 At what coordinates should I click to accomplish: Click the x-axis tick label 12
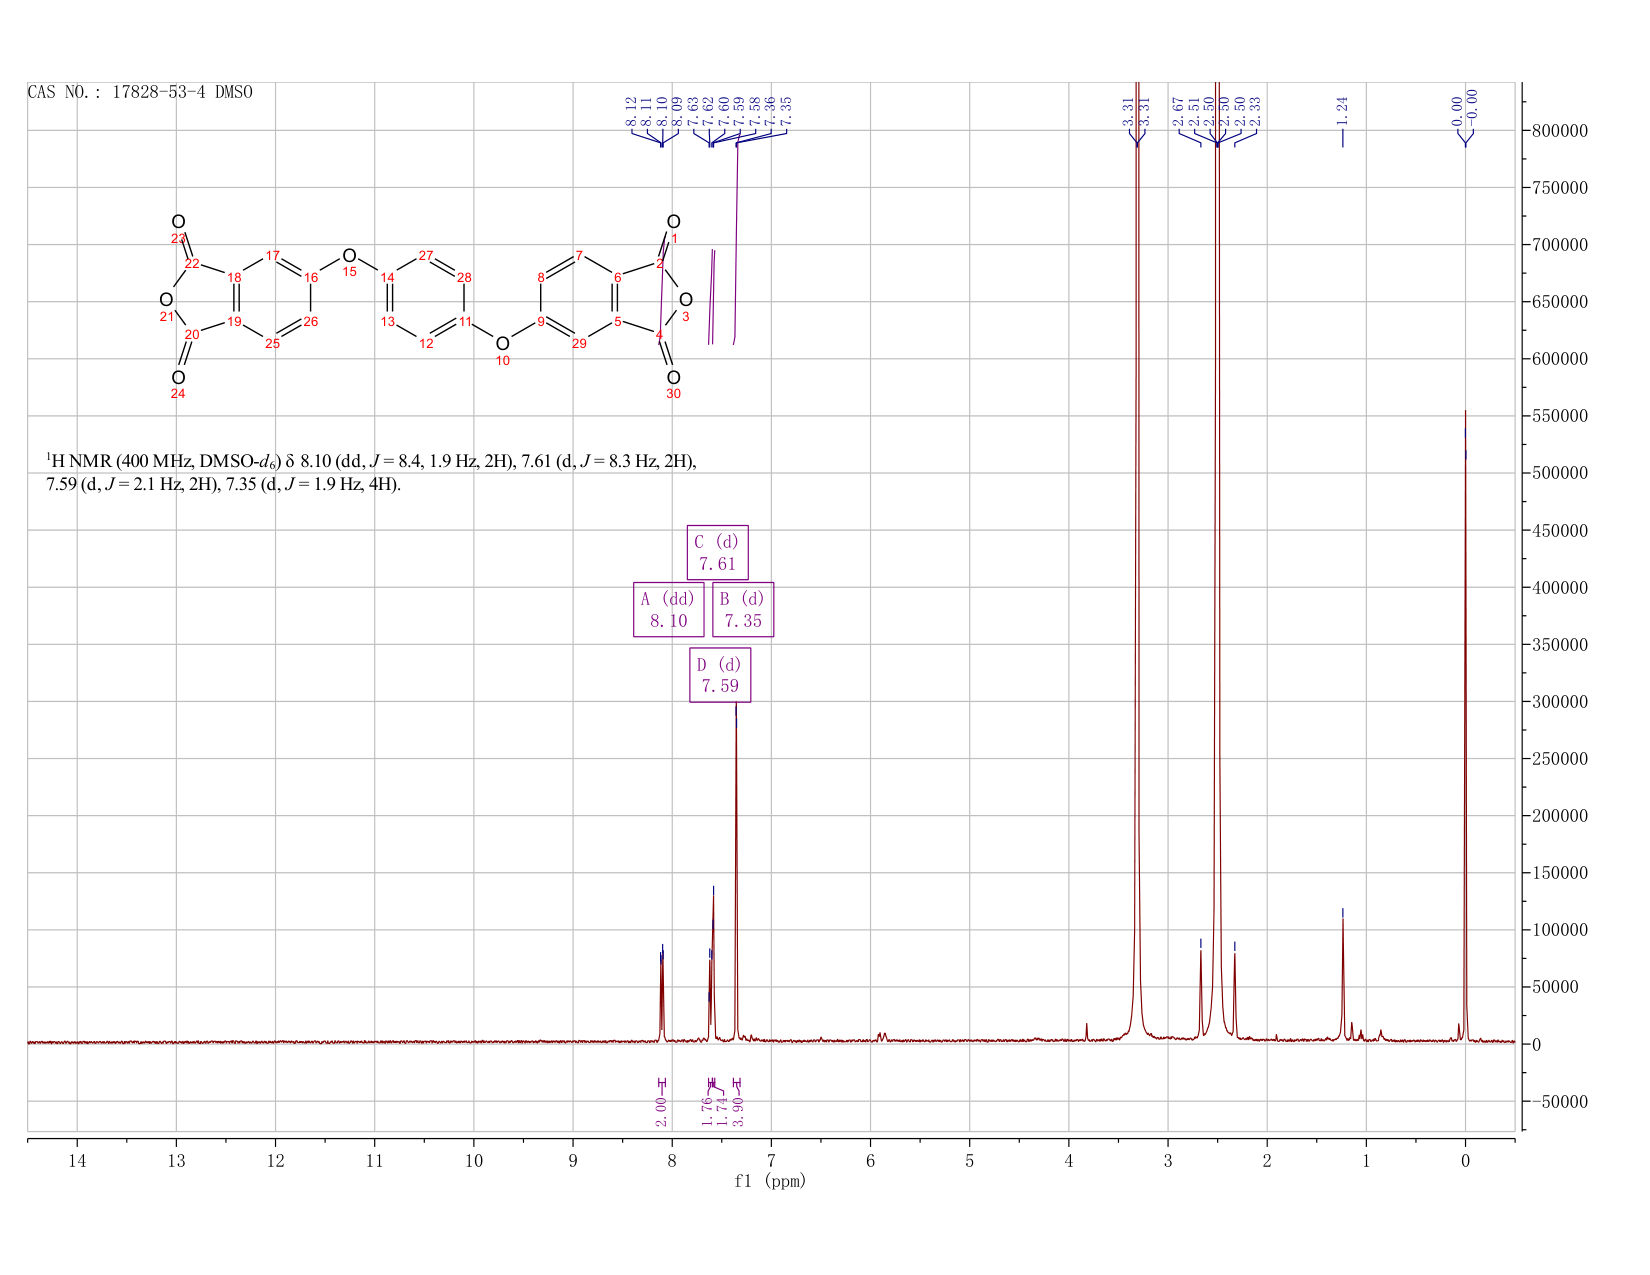[x=275, y=1160]
